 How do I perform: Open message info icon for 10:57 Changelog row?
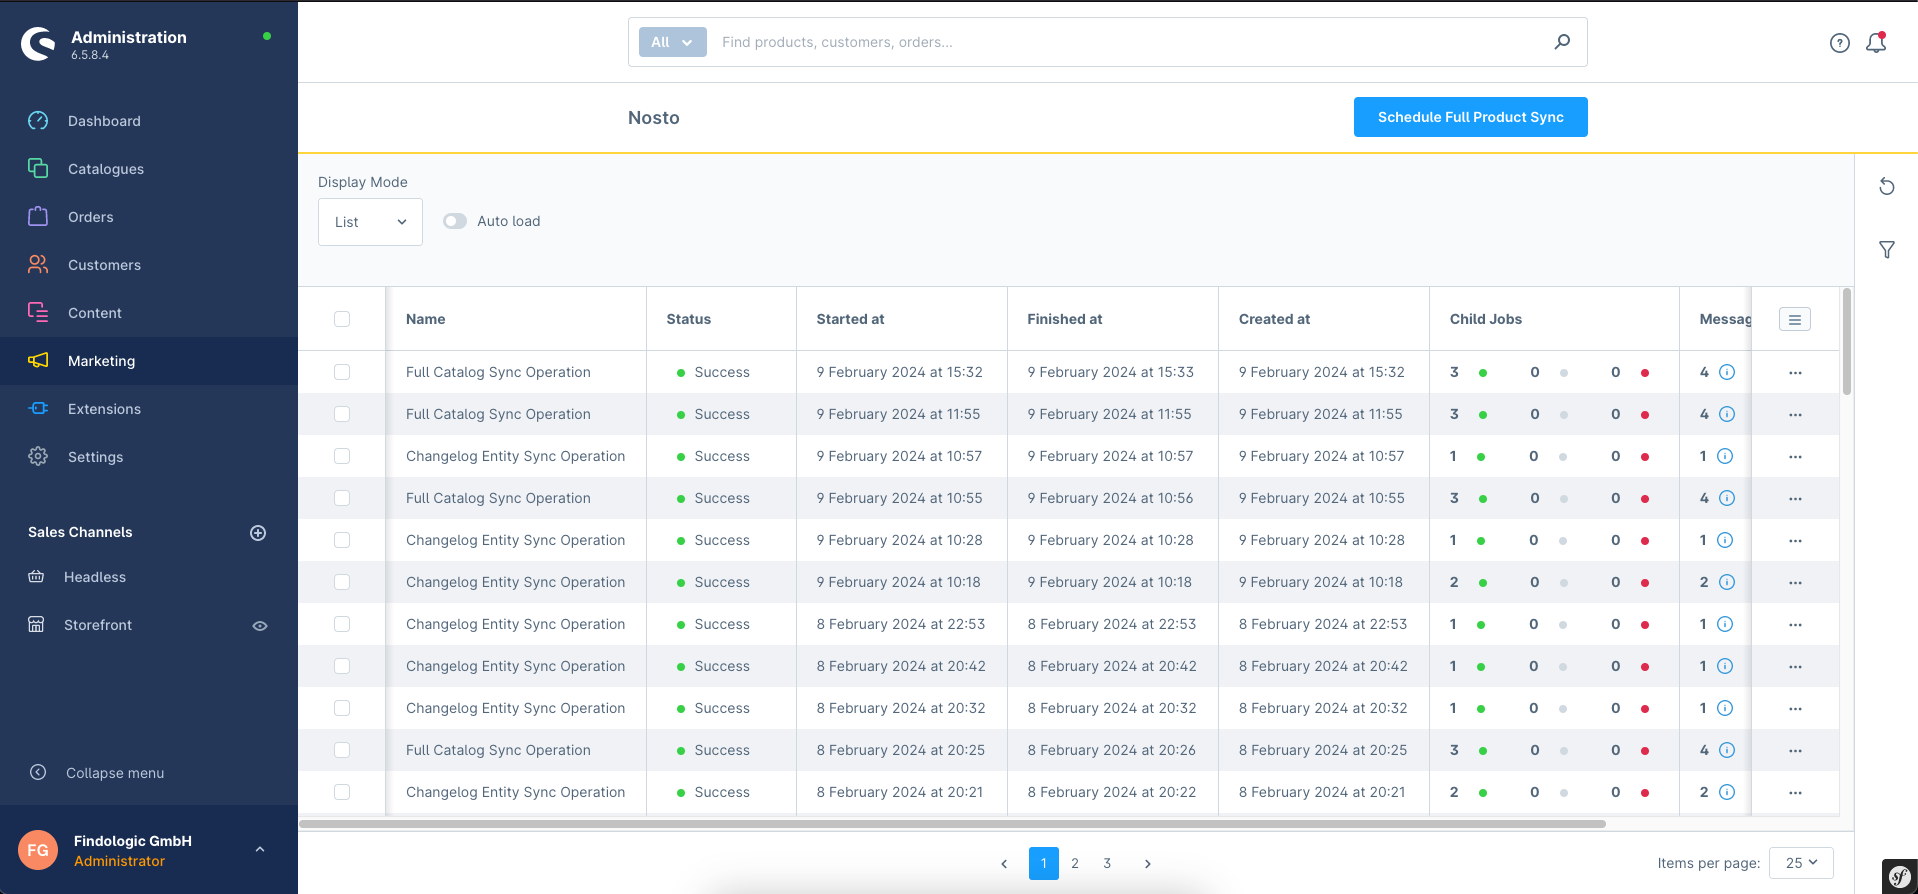[x=1725, y=456]
